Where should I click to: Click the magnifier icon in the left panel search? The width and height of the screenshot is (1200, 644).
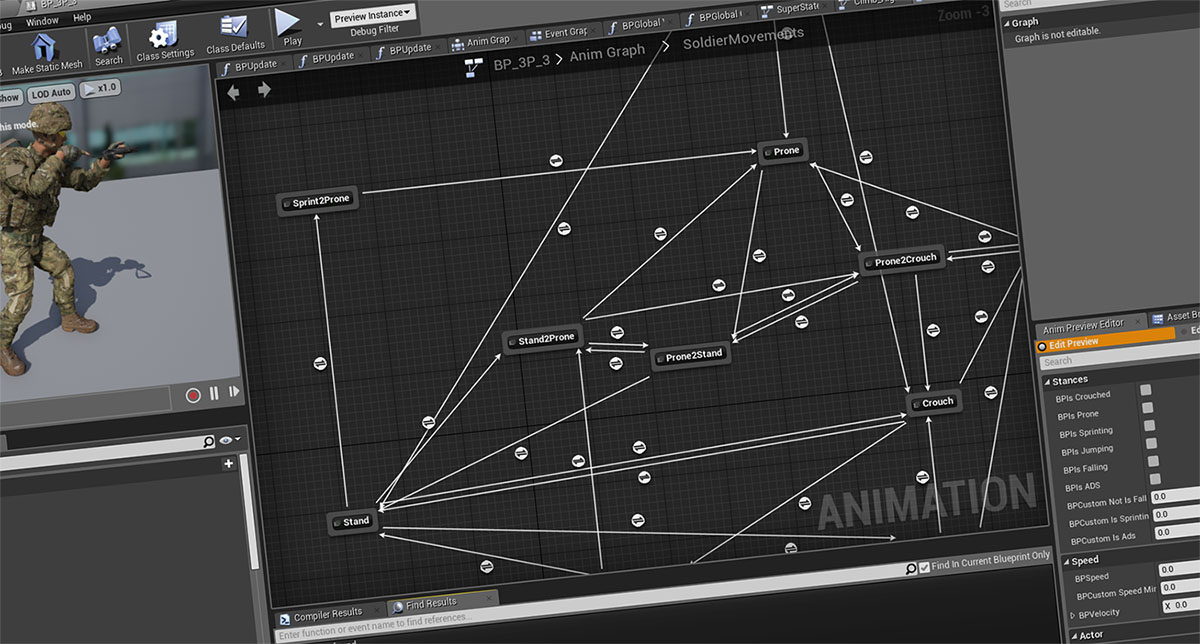click(209, 441)
